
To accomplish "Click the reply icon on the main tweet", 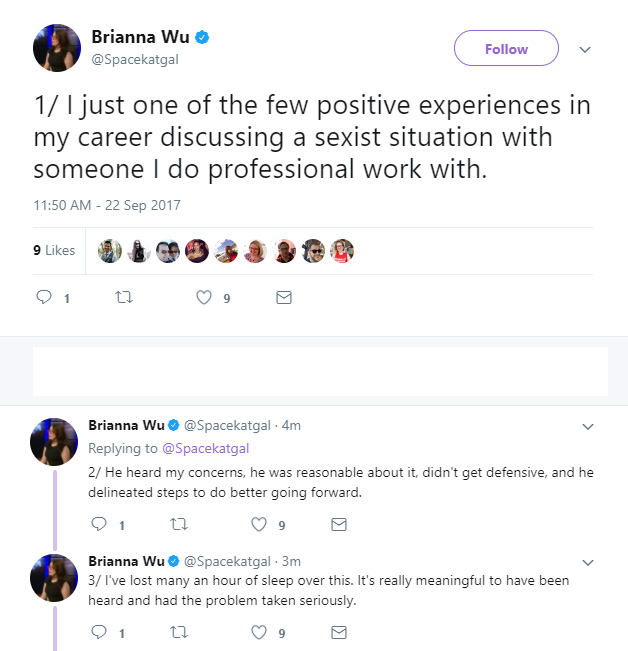I will pos(44,297).
